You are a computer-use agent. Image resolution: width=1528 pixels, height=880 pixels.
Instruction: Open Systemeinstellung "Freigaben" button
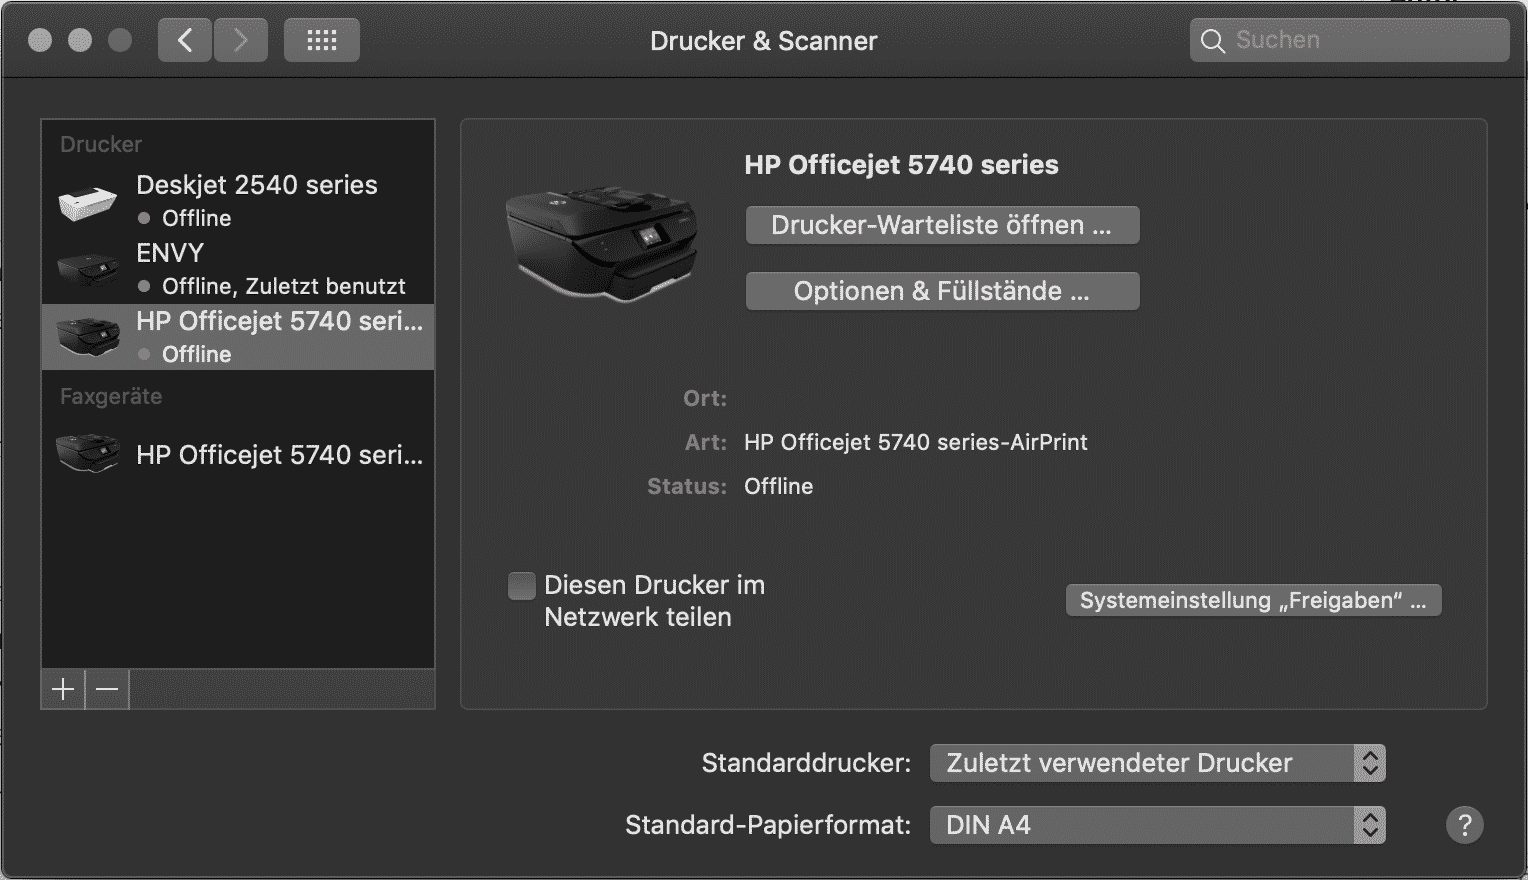[1254, 600]
